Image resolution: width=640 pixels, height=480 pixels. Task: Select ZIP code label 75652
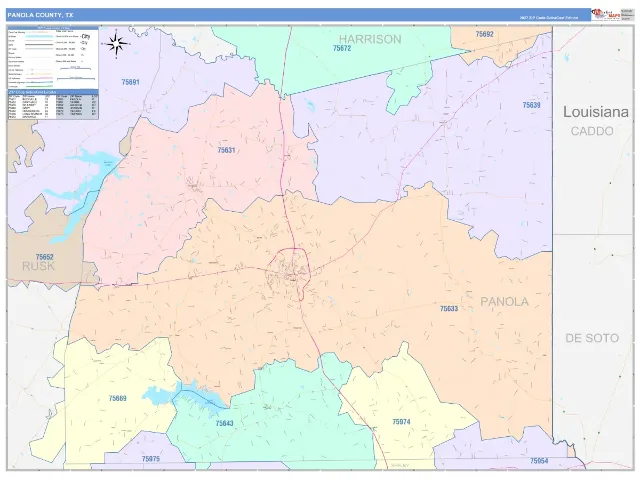click(x=44, y=257)
